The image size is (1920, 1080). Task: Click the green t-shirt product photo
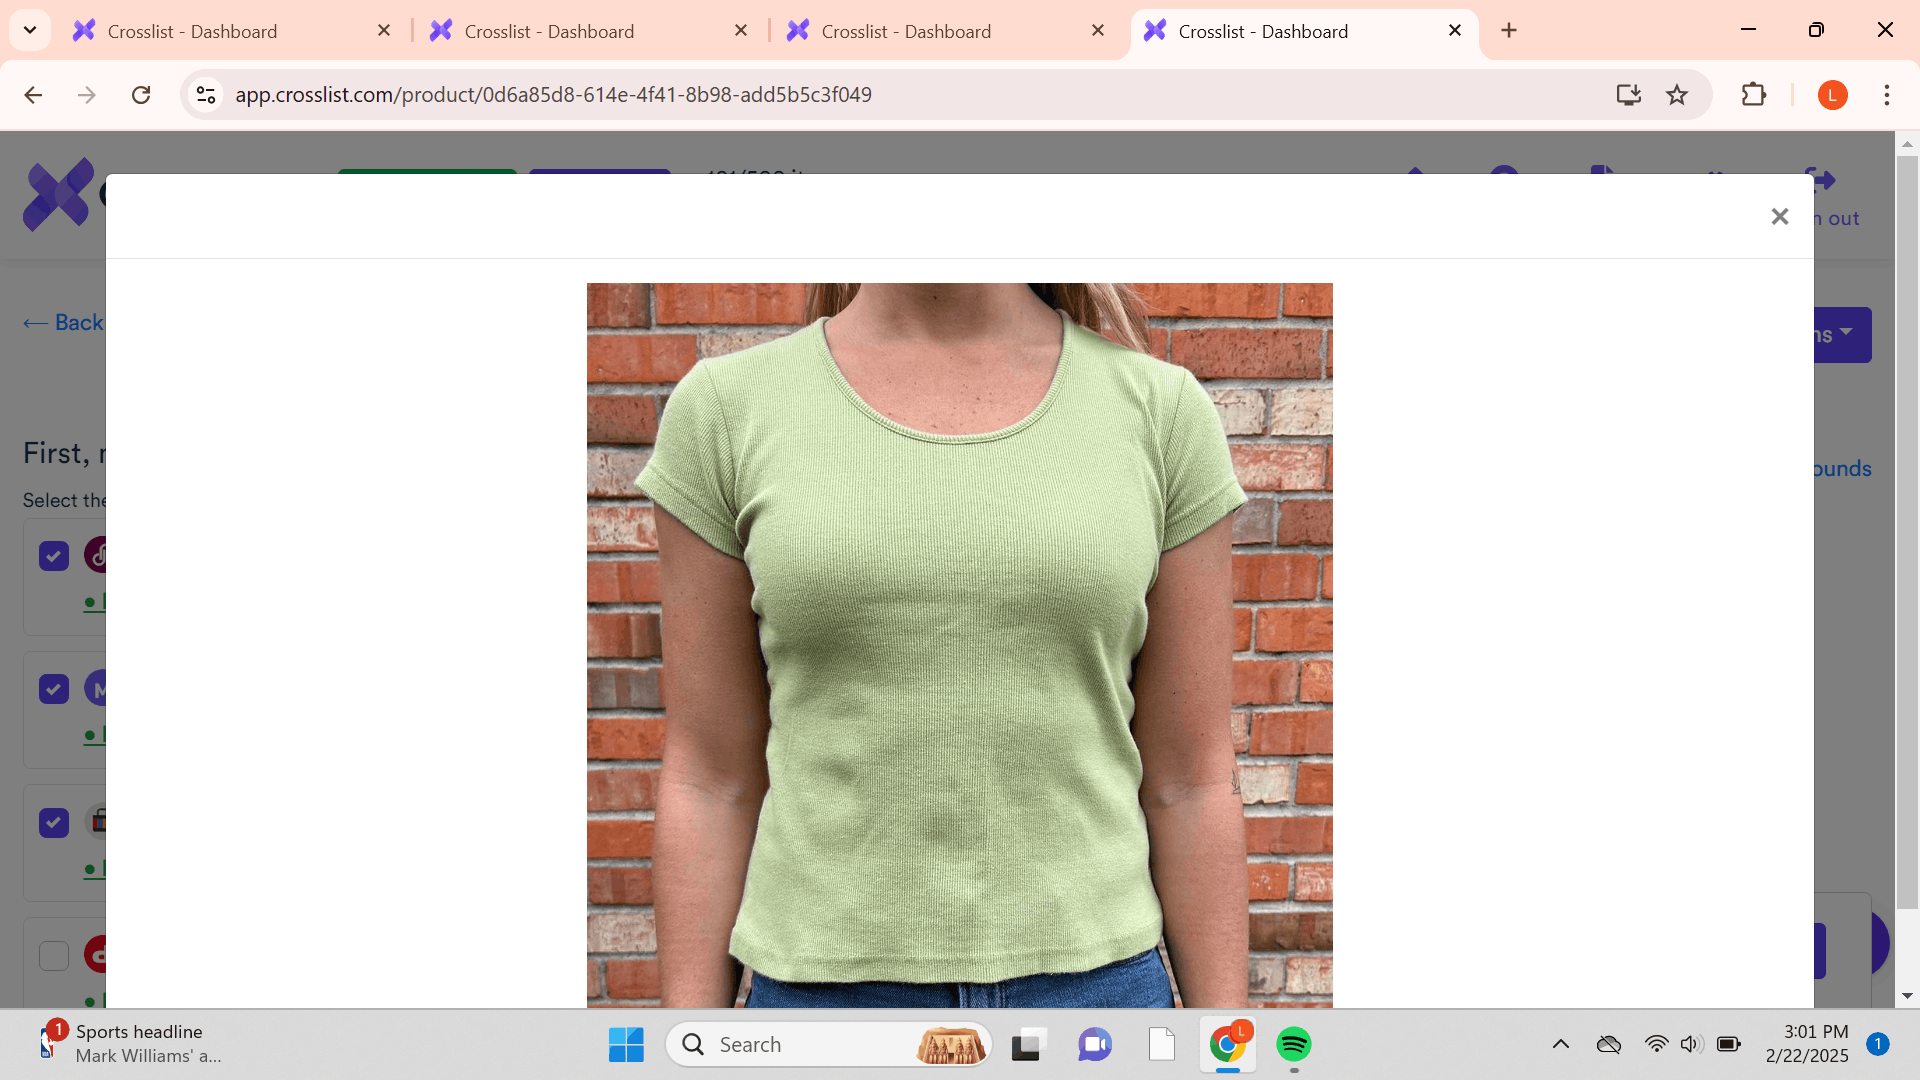959,645
